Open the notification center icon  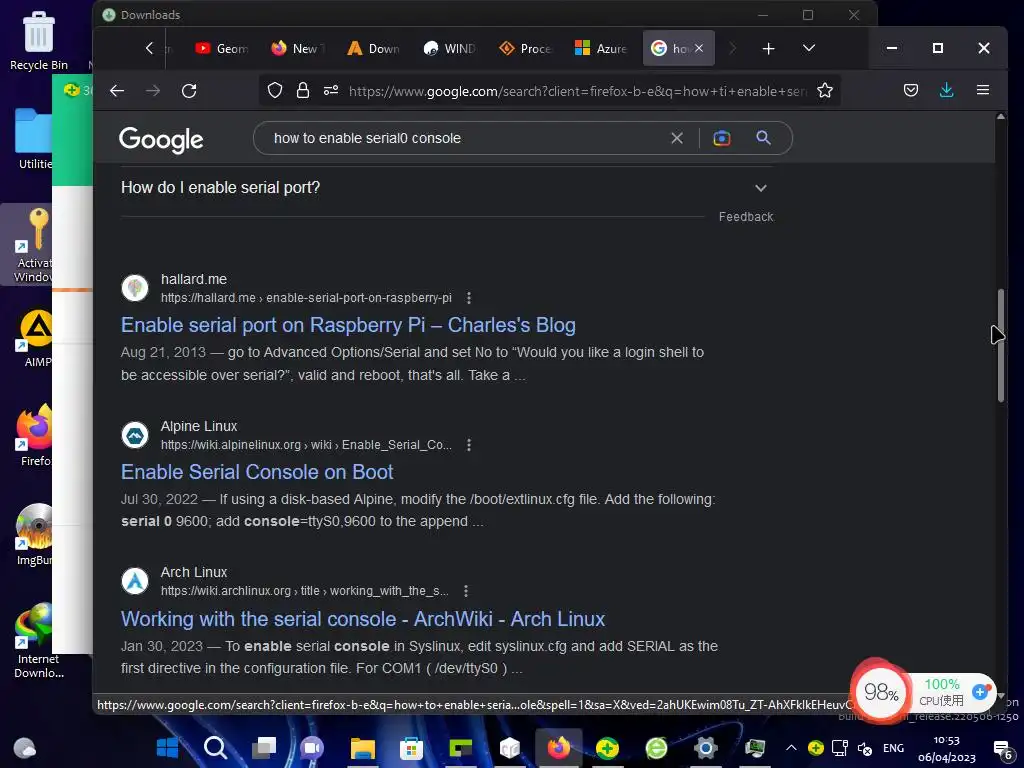point(1002,748)
